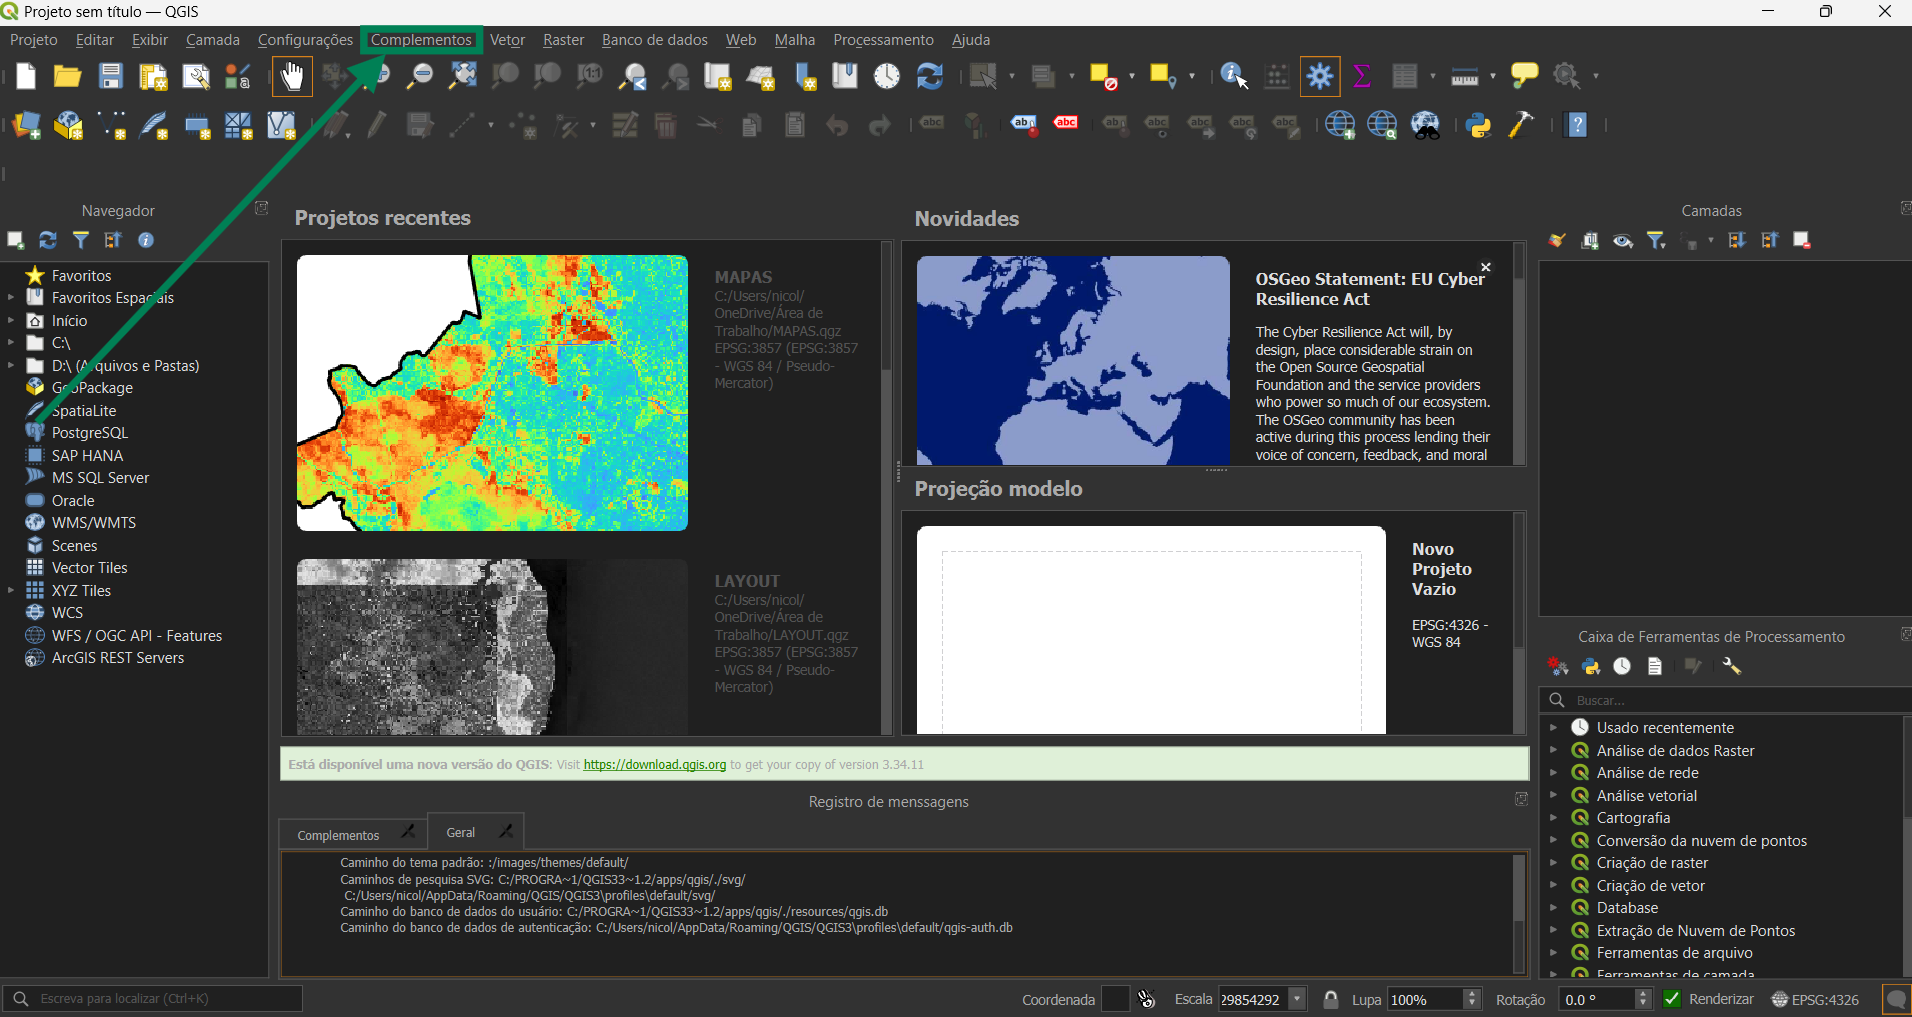The image size is (1912, 1017).
Task: Expand the Favoritos Espaciais item
Action: coord(10,297)
